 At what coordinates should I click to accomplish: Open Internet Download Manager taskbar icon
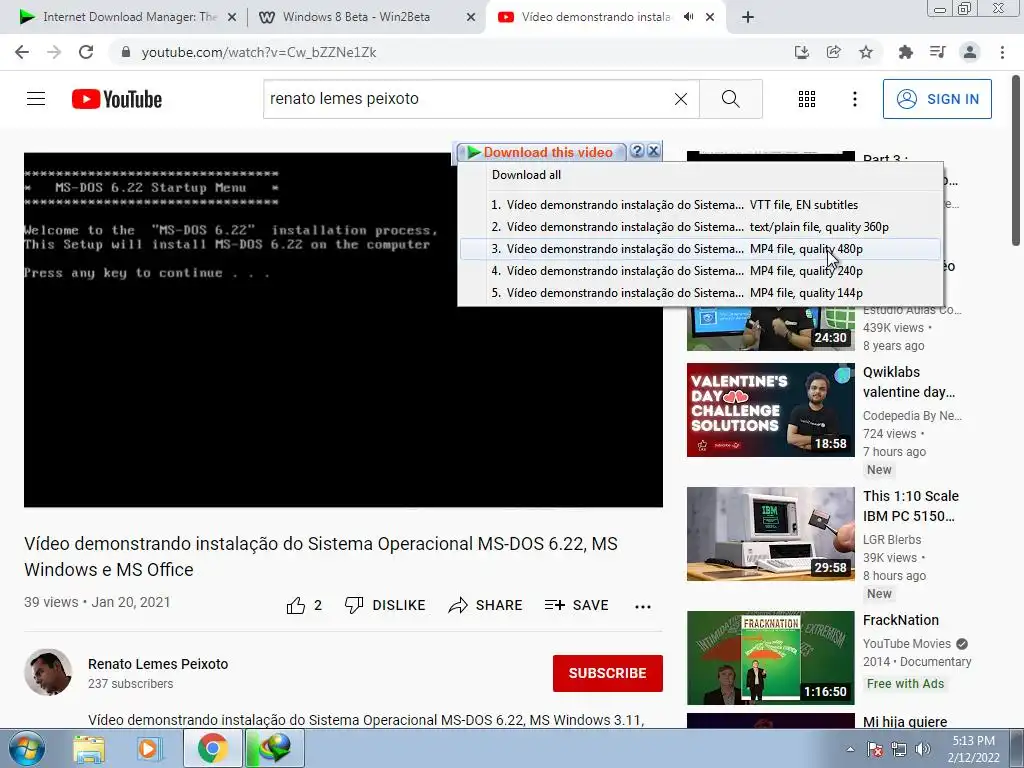coord(274,749)
